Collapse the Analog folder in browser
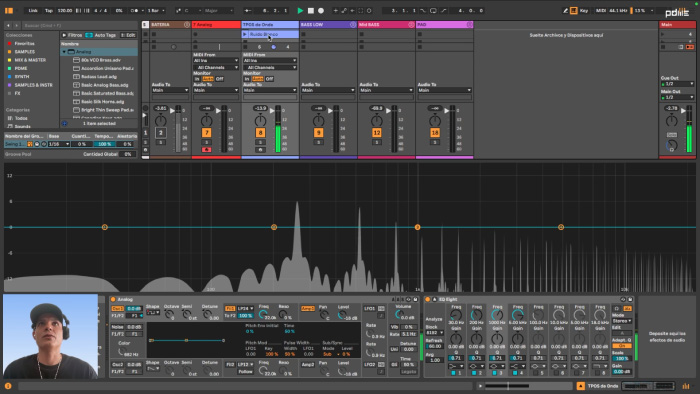Viewport: 700px width, 394px height. pos(64,52)
